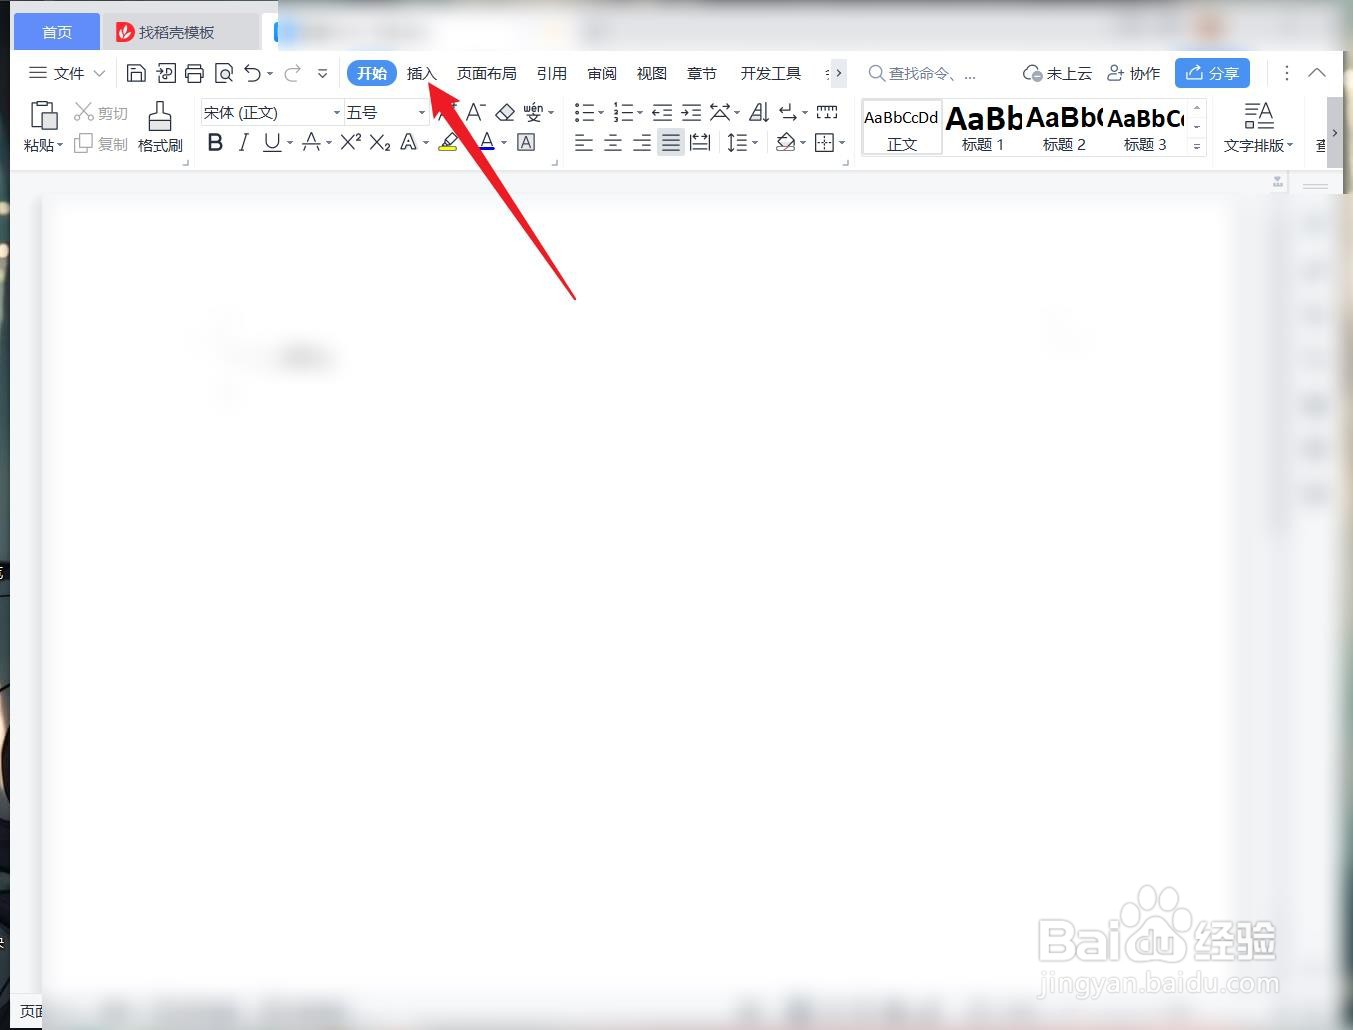Click decrease indent icon
This screenshot has width=1353, height=1030.
click(662, 112)
